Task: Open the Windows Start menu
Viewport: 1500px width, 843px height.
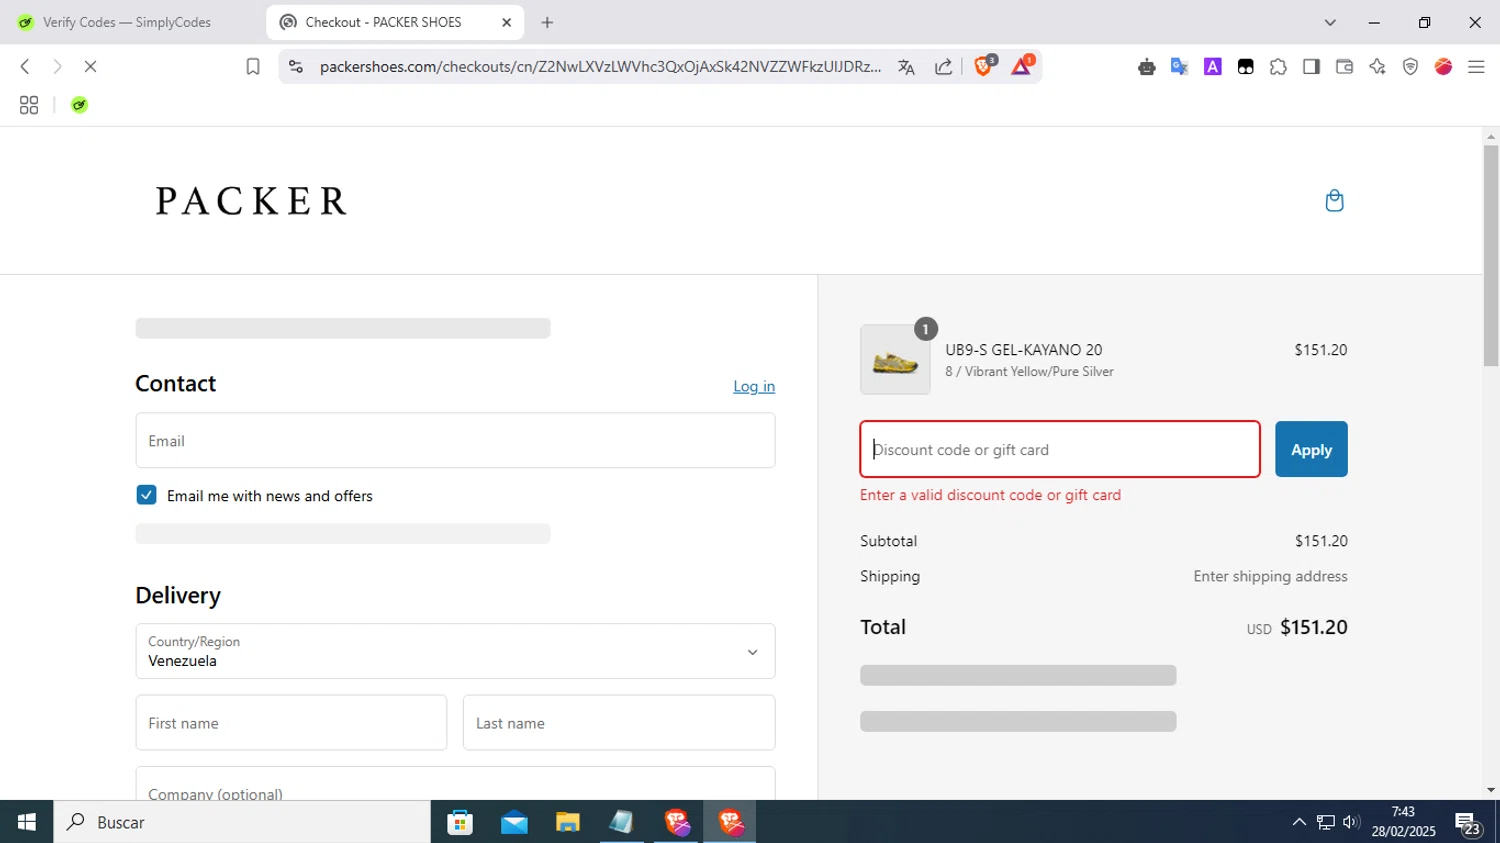Action: [26, 822]
